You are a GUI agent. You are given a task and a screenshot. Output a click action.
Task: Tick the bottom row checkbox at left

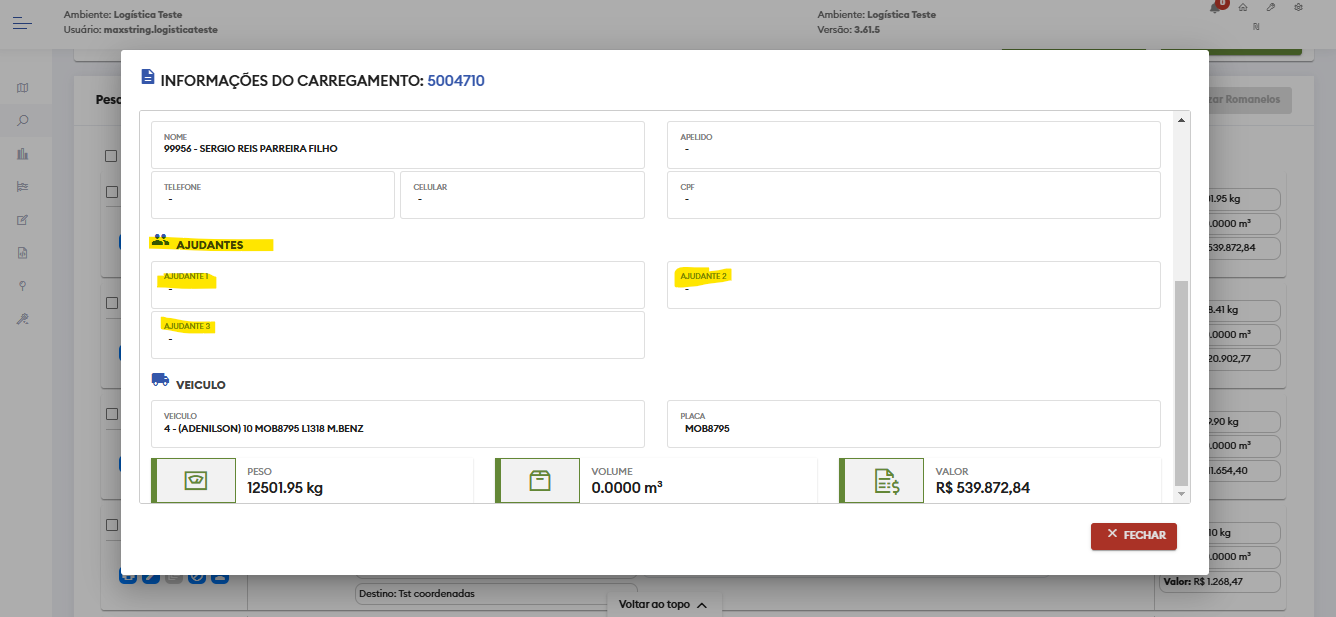point(111,526)
